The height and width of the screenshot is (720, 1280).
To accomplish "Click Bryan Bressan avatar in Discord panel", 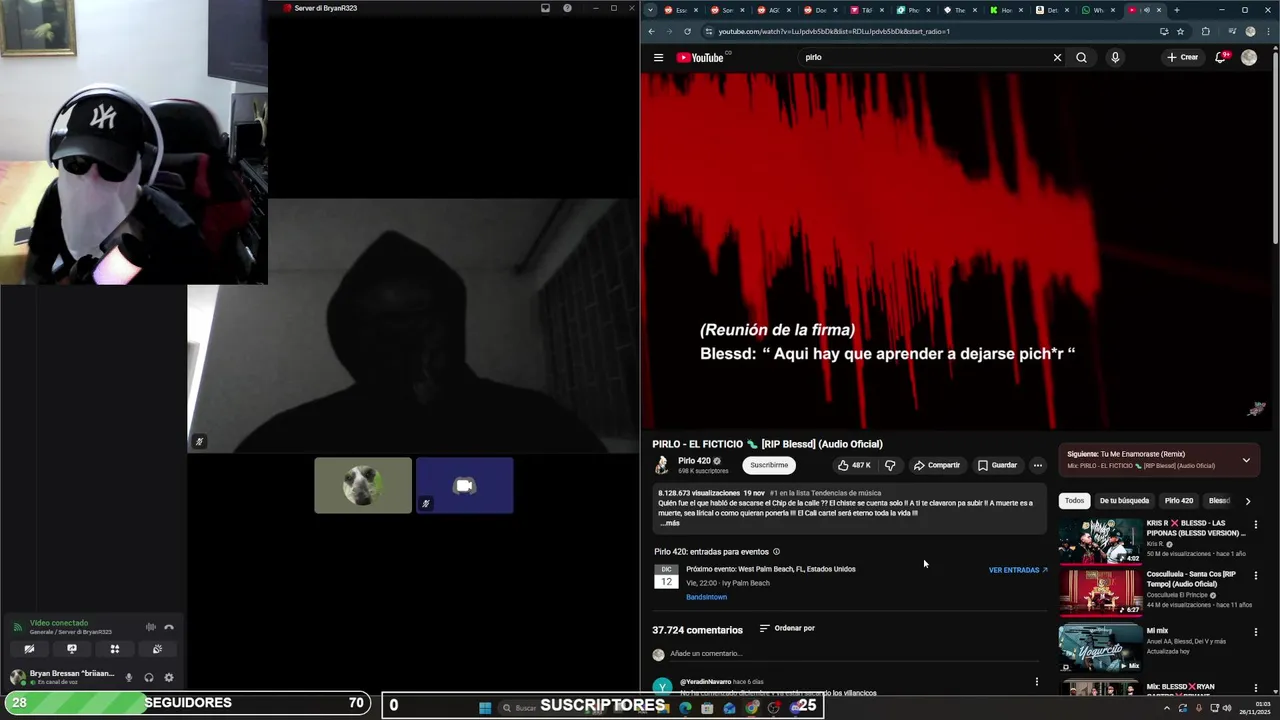I will pyautogui.click(x=18, y=677).
